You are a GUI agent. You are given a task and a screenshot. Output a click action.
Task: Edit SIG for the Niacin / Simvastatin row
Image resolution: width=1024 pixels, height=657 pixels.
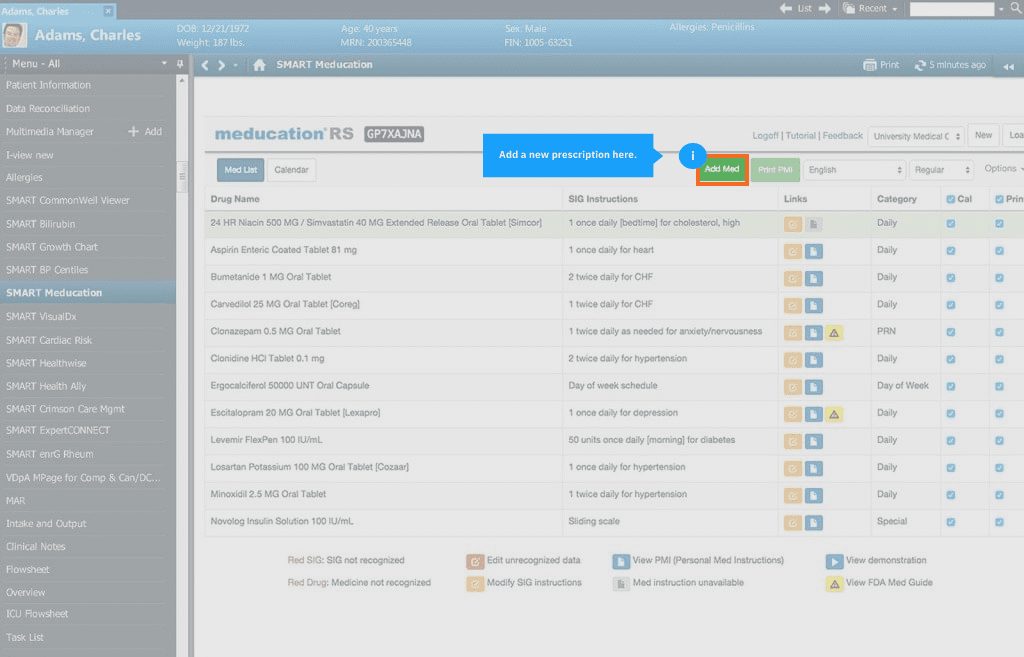tap(792, 224)
